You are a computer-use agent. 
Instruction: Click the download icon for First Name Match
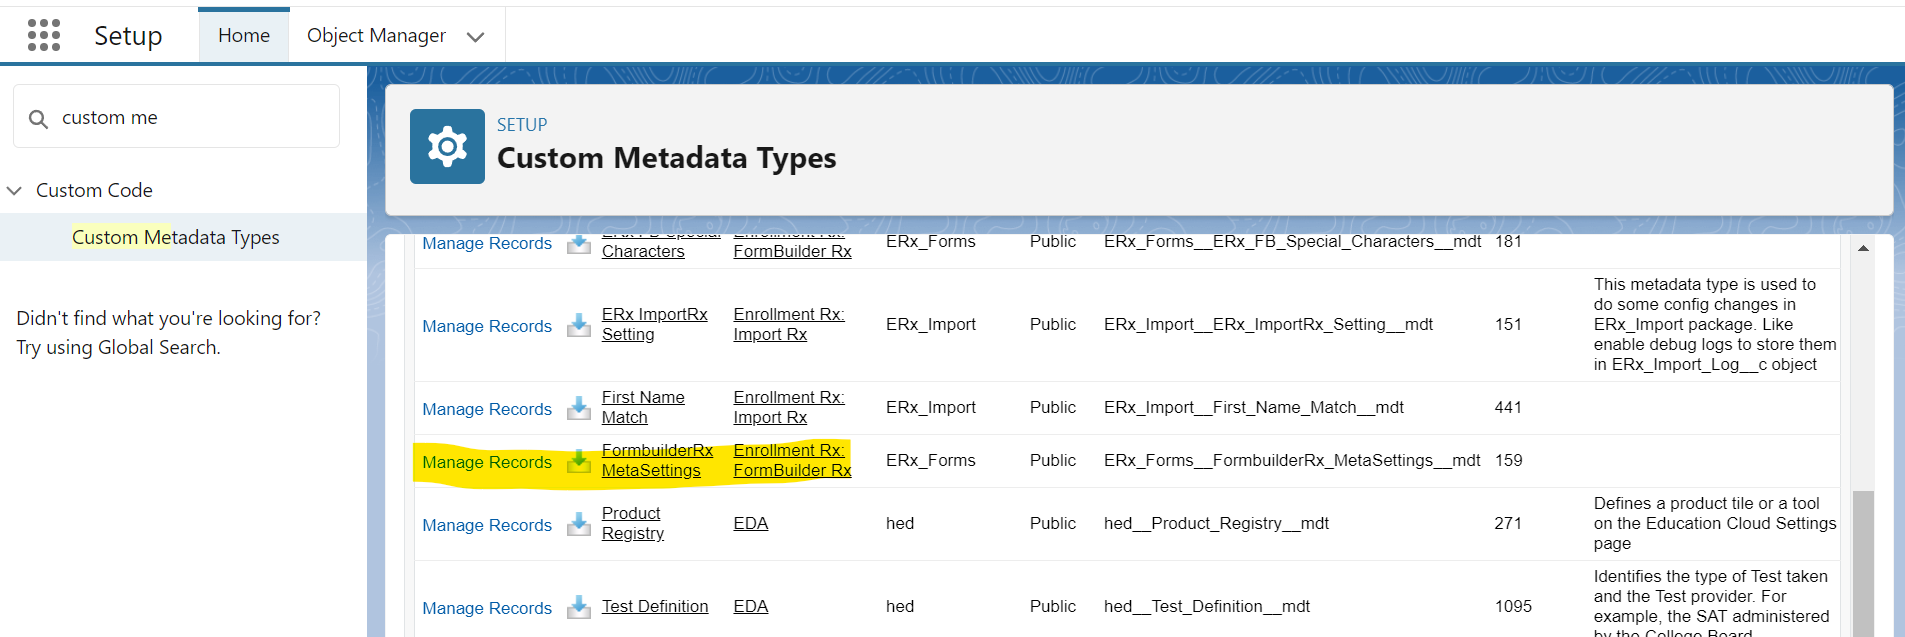(x=579, y=409)
